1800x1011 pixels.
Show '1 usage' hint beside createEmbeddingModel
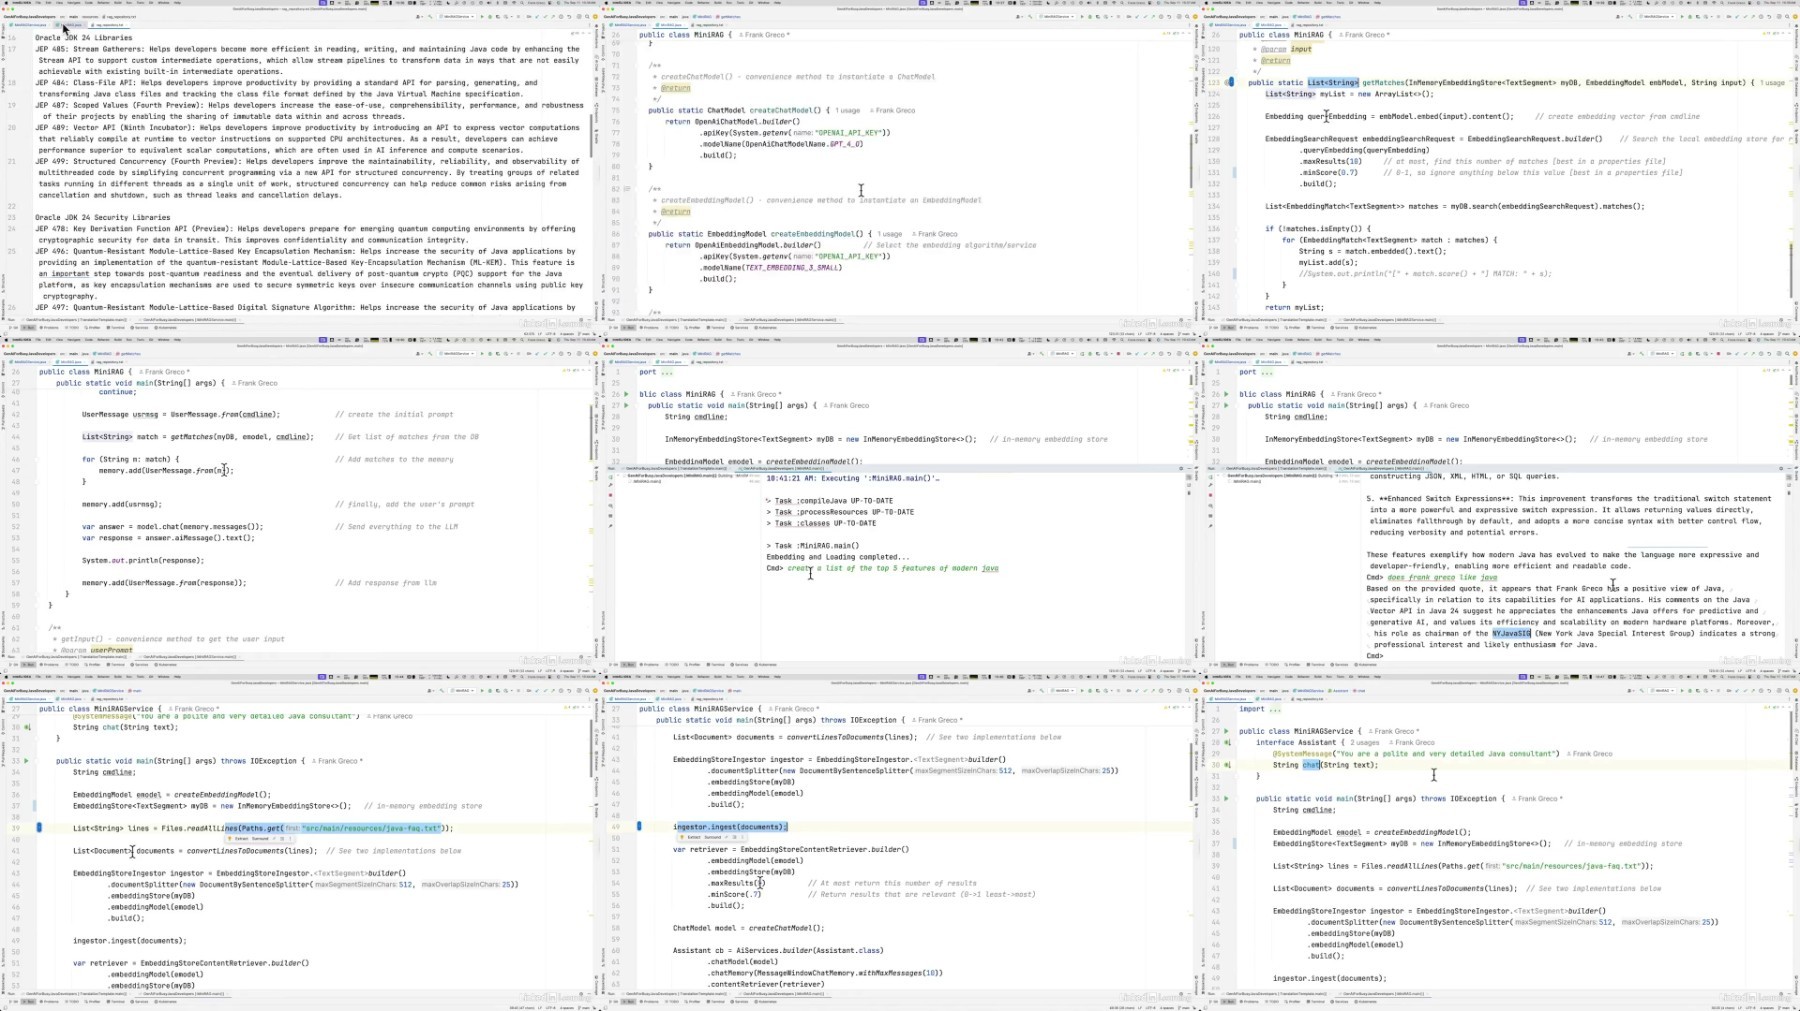tap(889, 234)
